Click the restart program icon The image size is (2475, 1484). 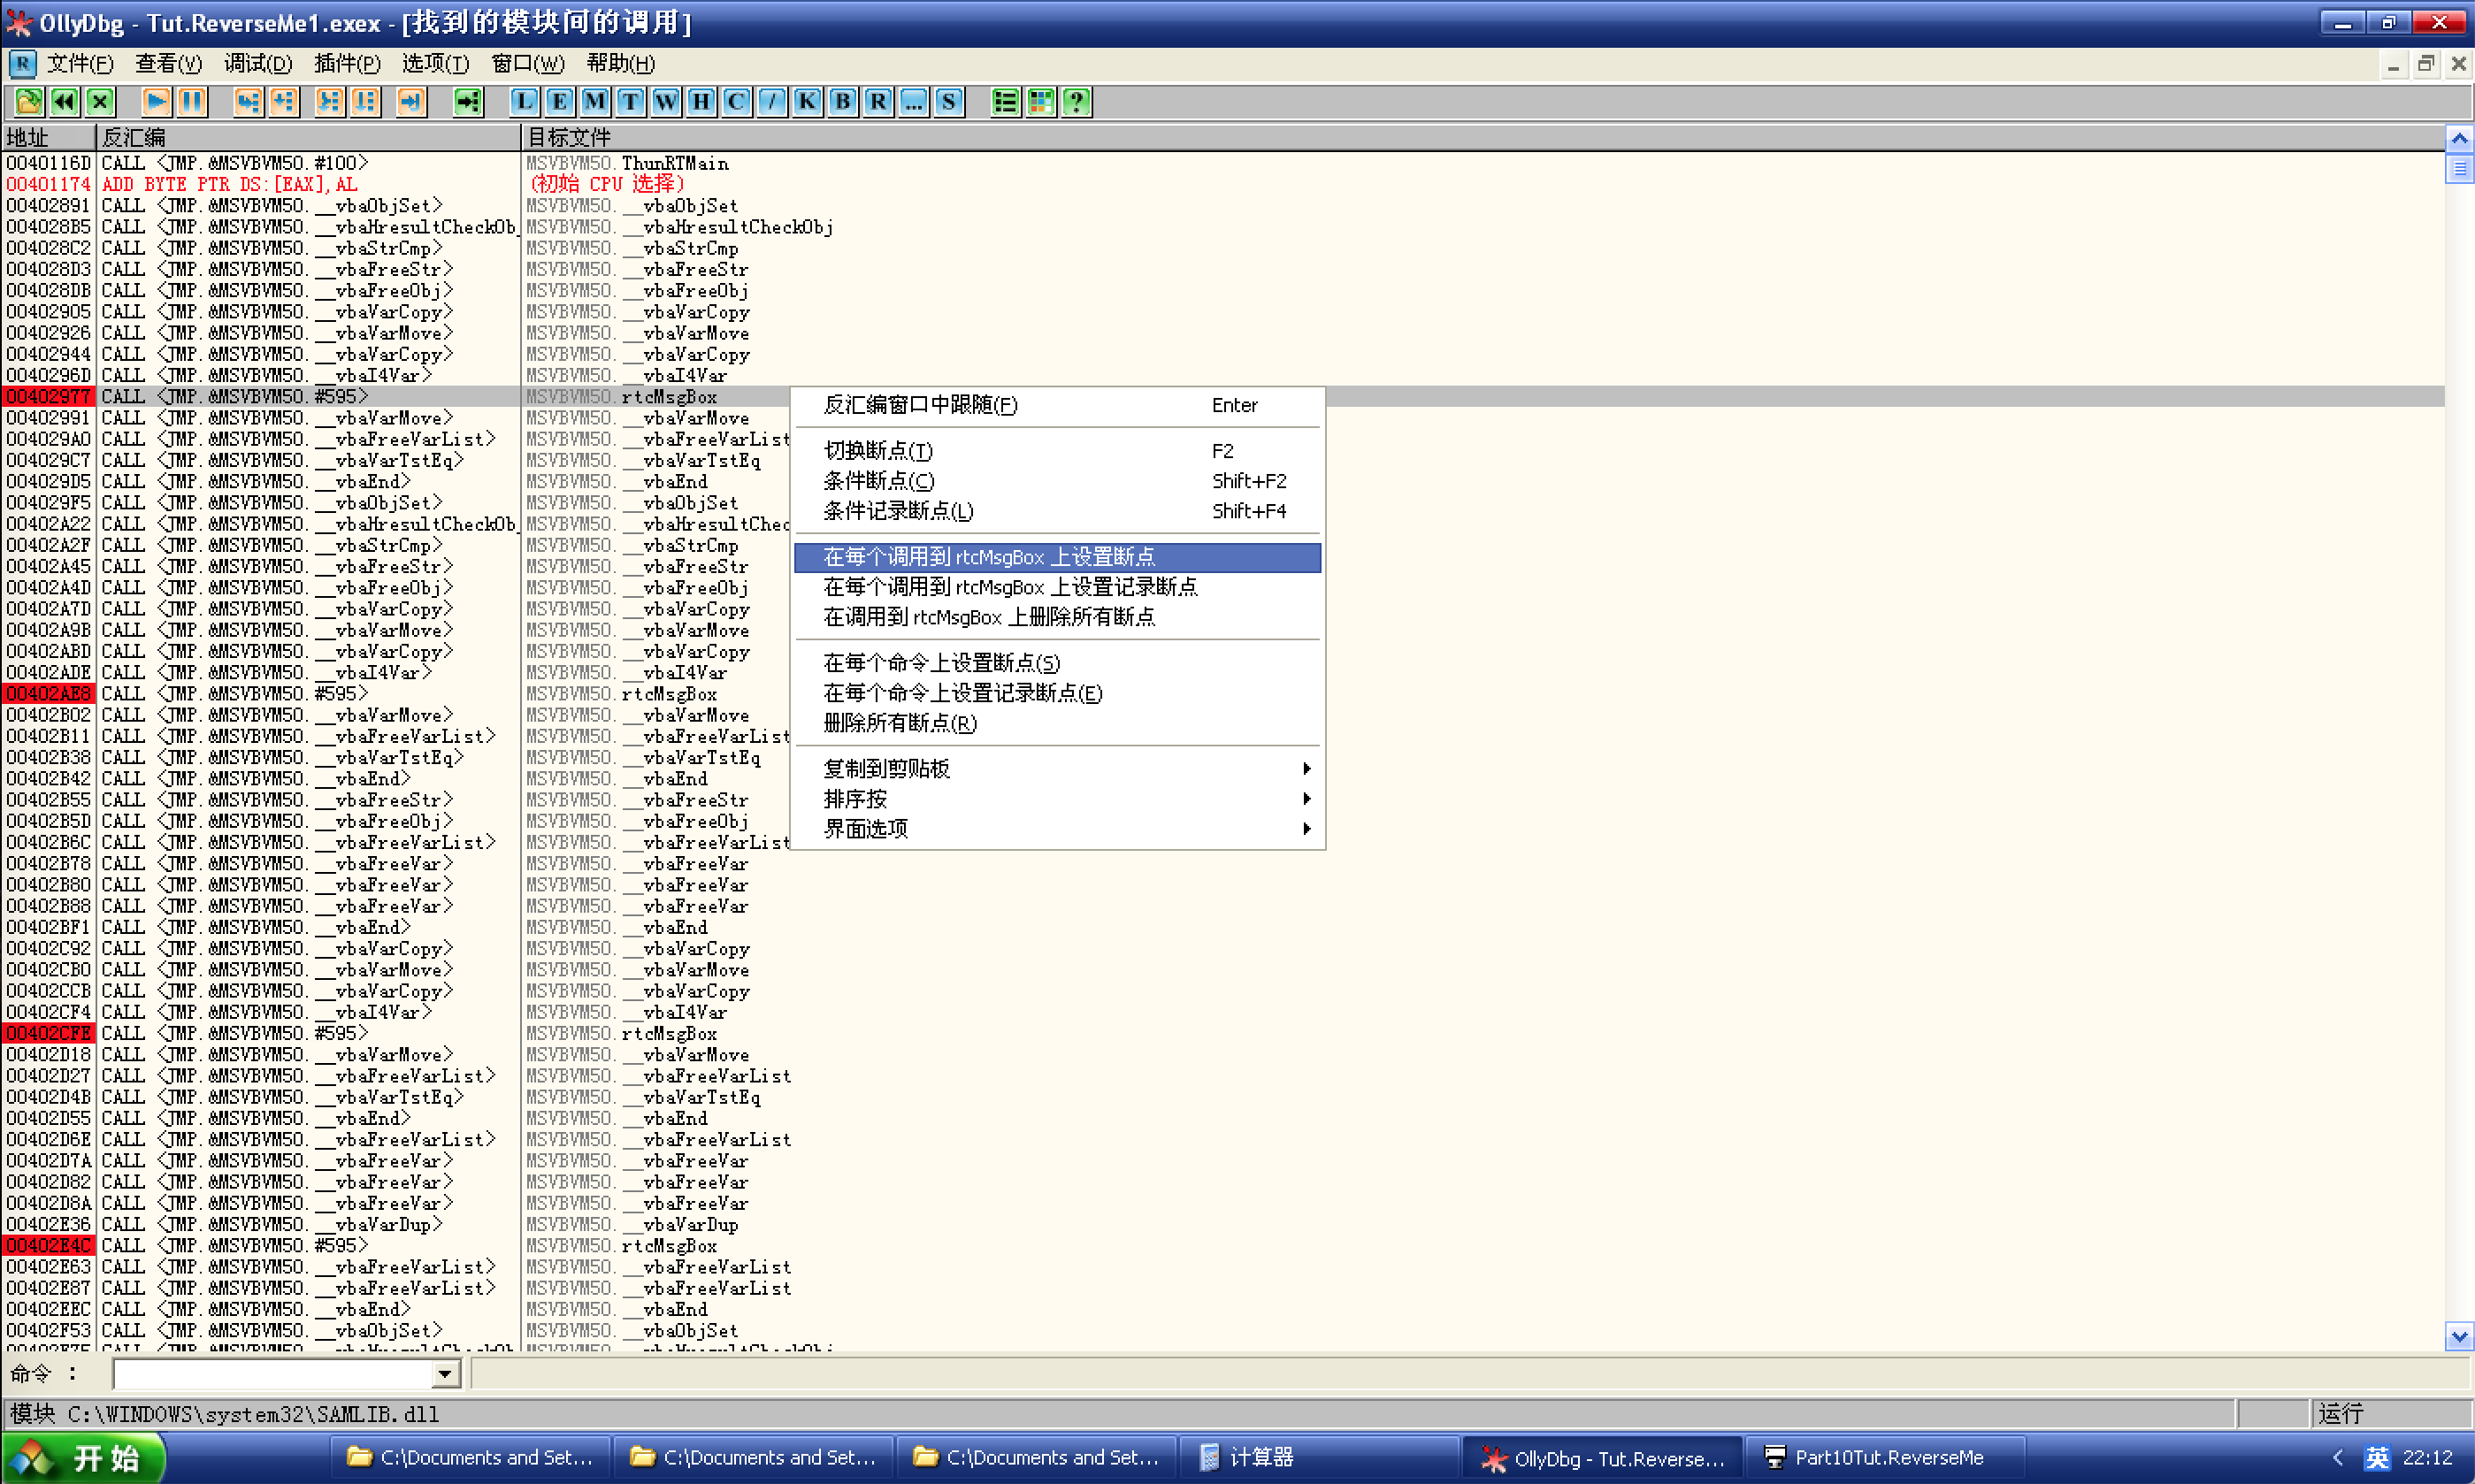coord(64,101)
